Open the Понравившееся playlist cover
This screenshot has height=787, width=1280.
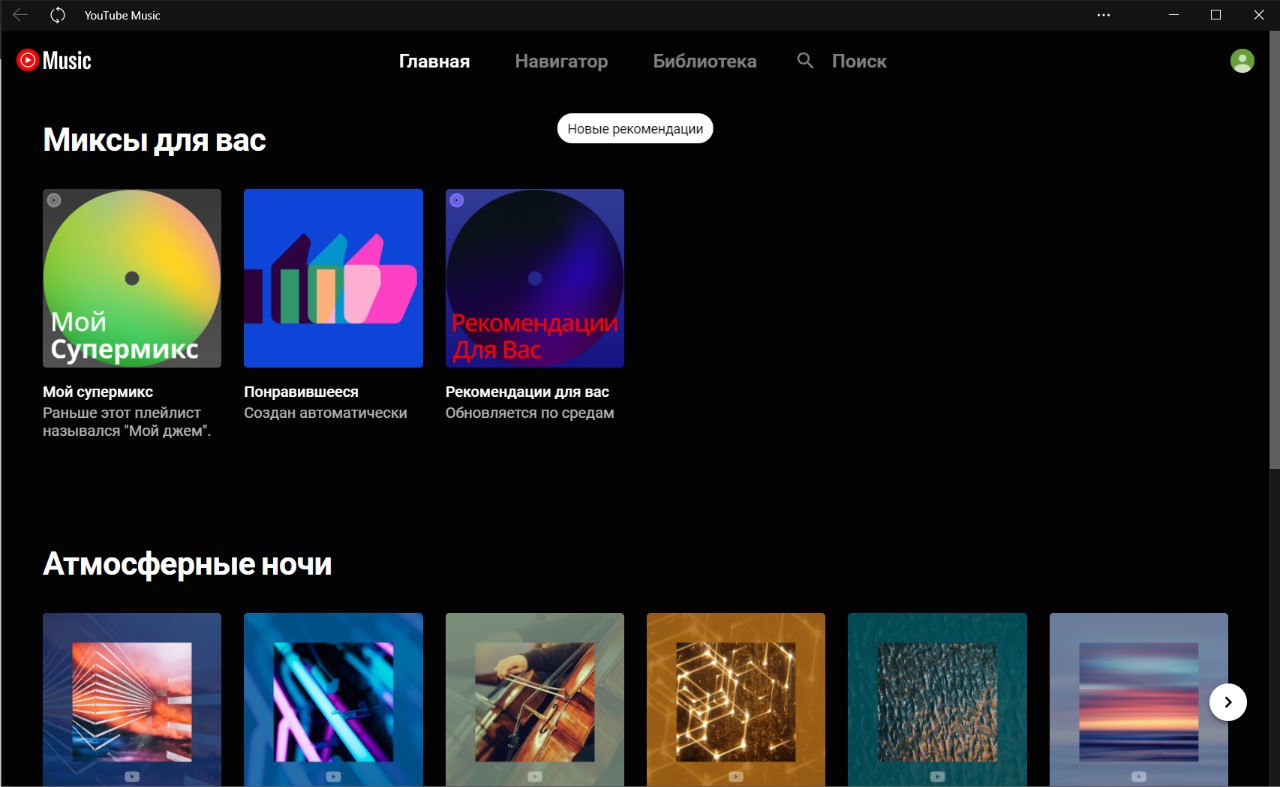click(333, 278)
